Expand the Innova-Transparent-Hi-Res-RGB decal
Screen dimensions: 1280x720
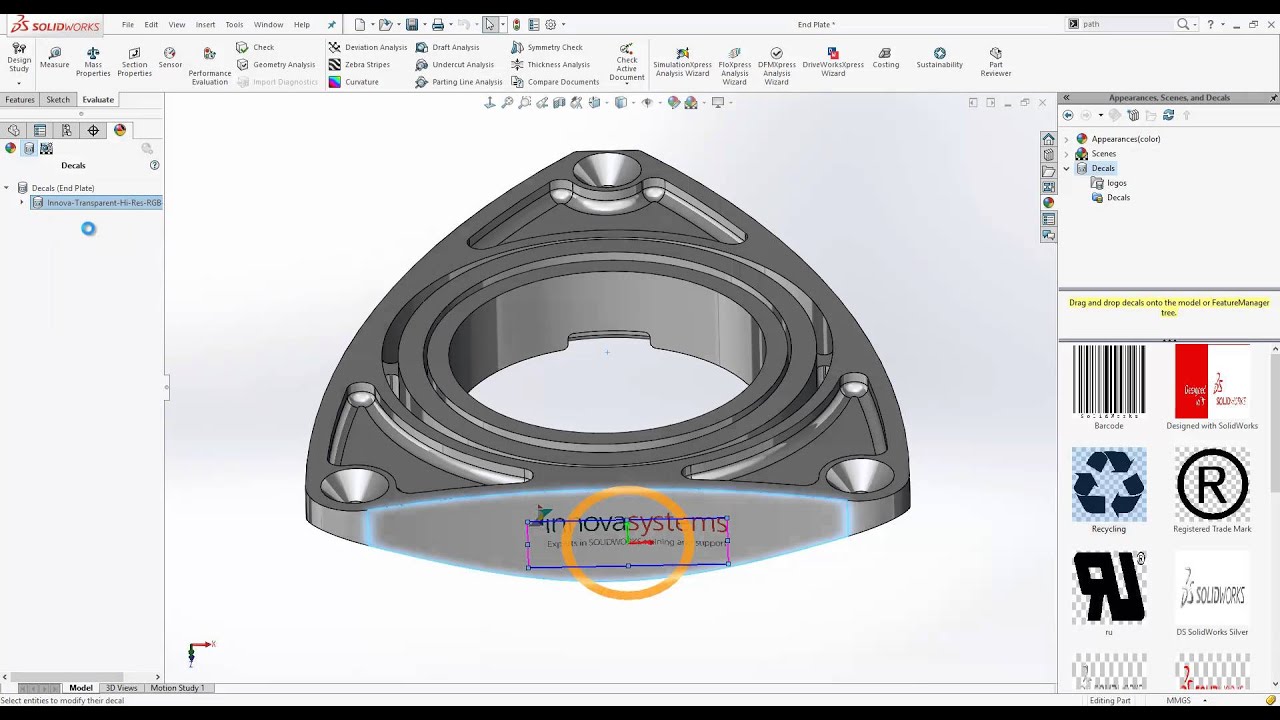(x=21, y=203)
